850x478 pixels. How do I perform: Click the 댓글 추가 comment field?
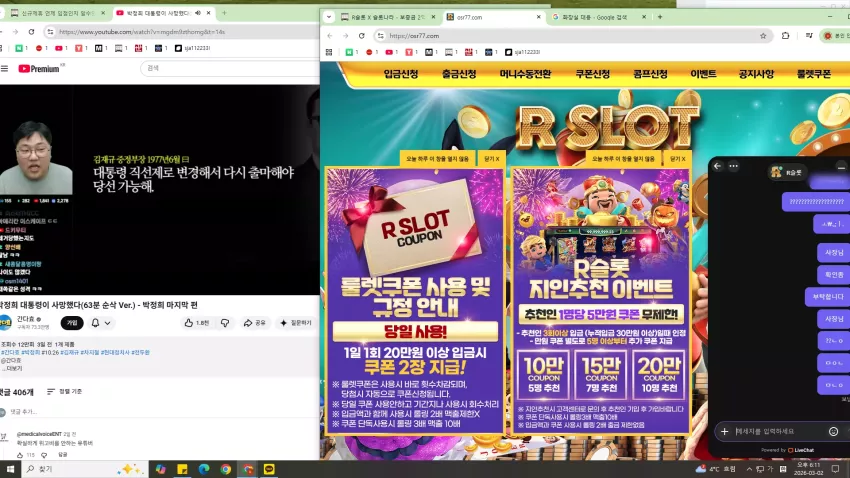pos(163,412)
